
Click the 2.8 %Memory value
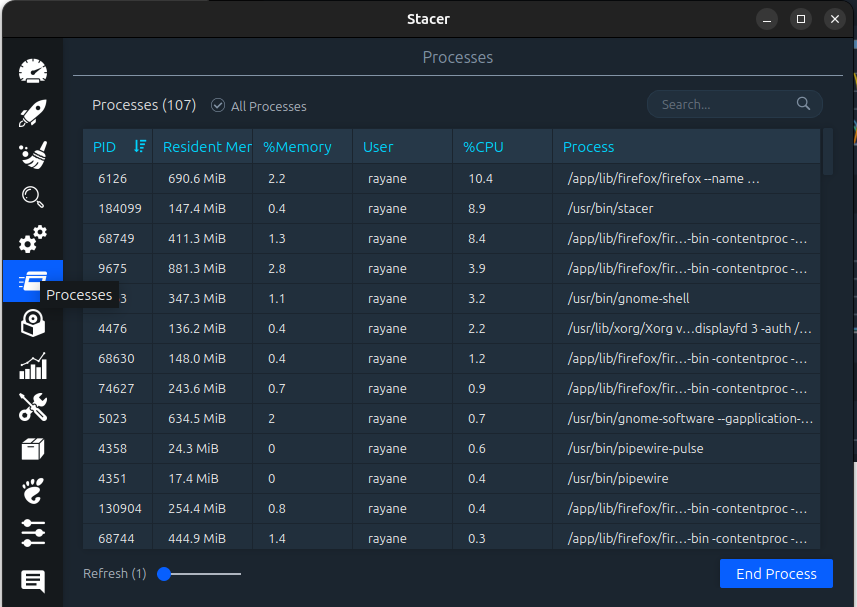click(x=277, y=269)
